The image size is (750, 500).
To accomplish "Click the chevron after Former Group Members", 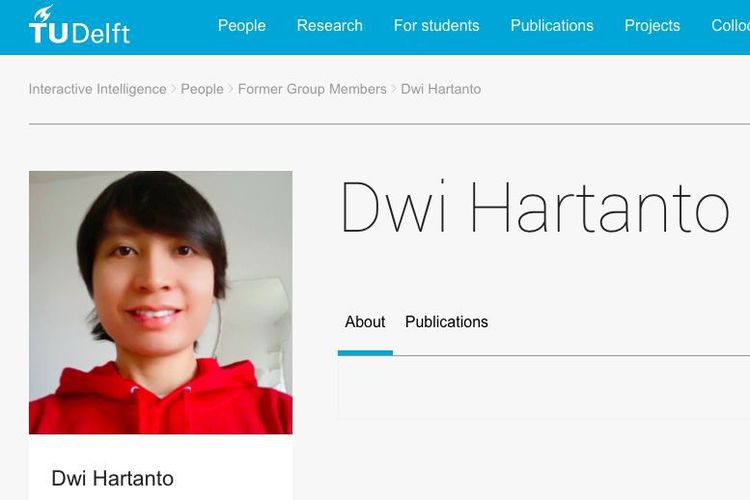I will (x=394, y=89).
